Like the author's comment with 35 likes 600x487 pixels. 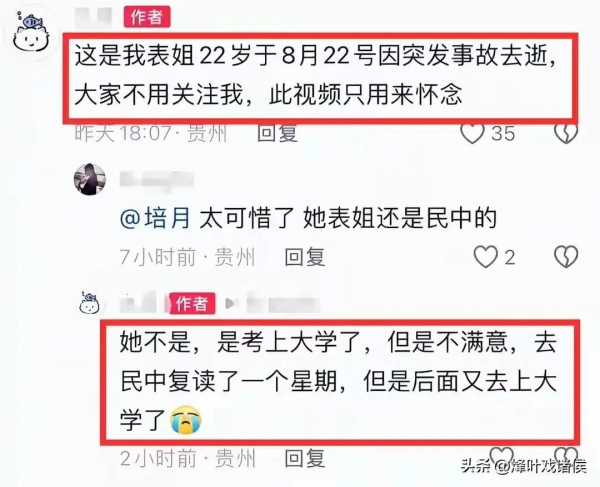pos(472,133)
